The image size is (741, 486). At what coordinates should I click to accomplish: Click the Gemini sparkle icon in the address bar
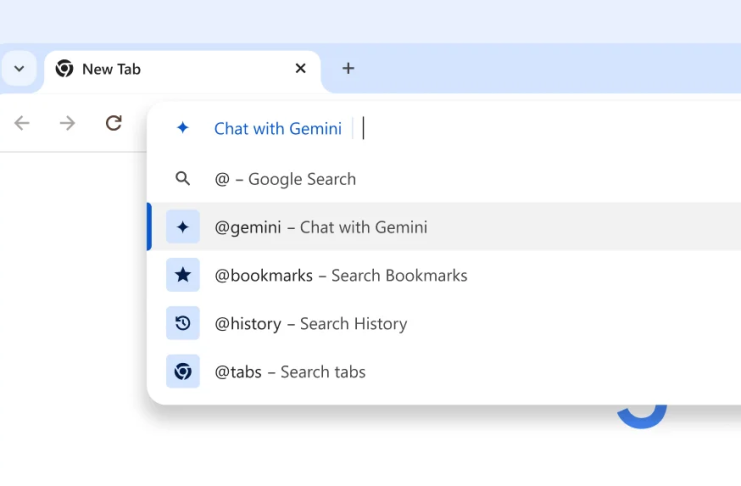coord(182,128)
